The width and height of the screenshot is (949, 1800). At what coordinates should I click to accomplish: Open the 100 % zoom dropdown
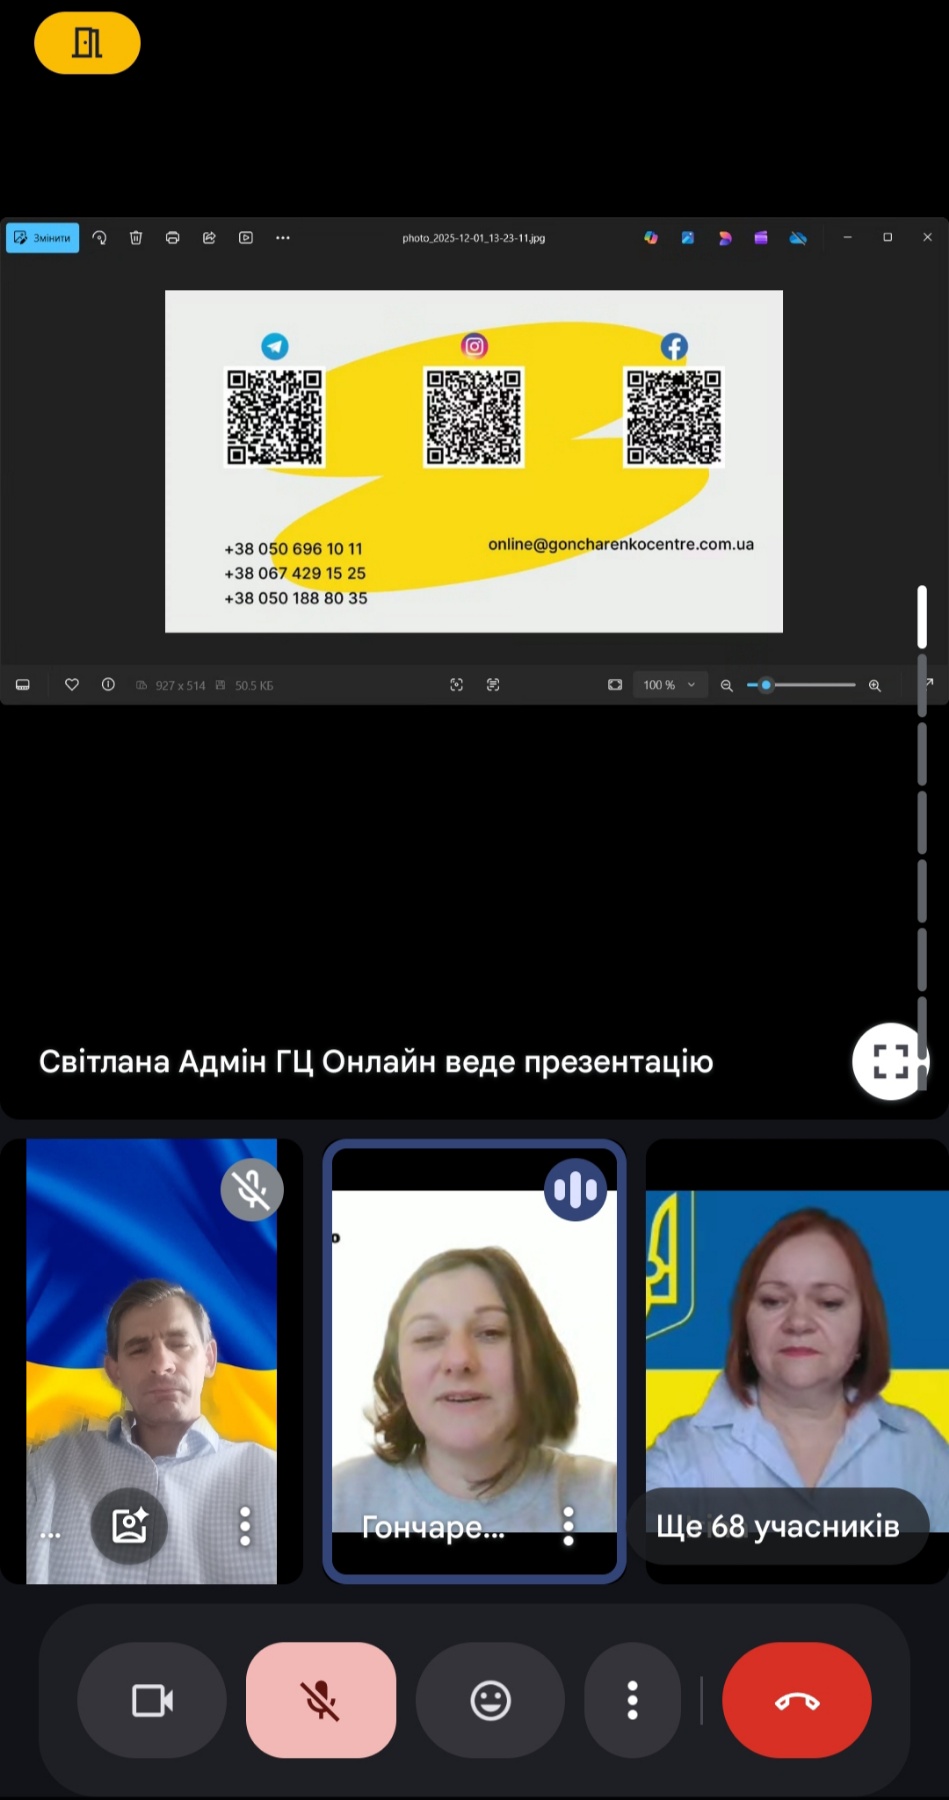point(670,685)
